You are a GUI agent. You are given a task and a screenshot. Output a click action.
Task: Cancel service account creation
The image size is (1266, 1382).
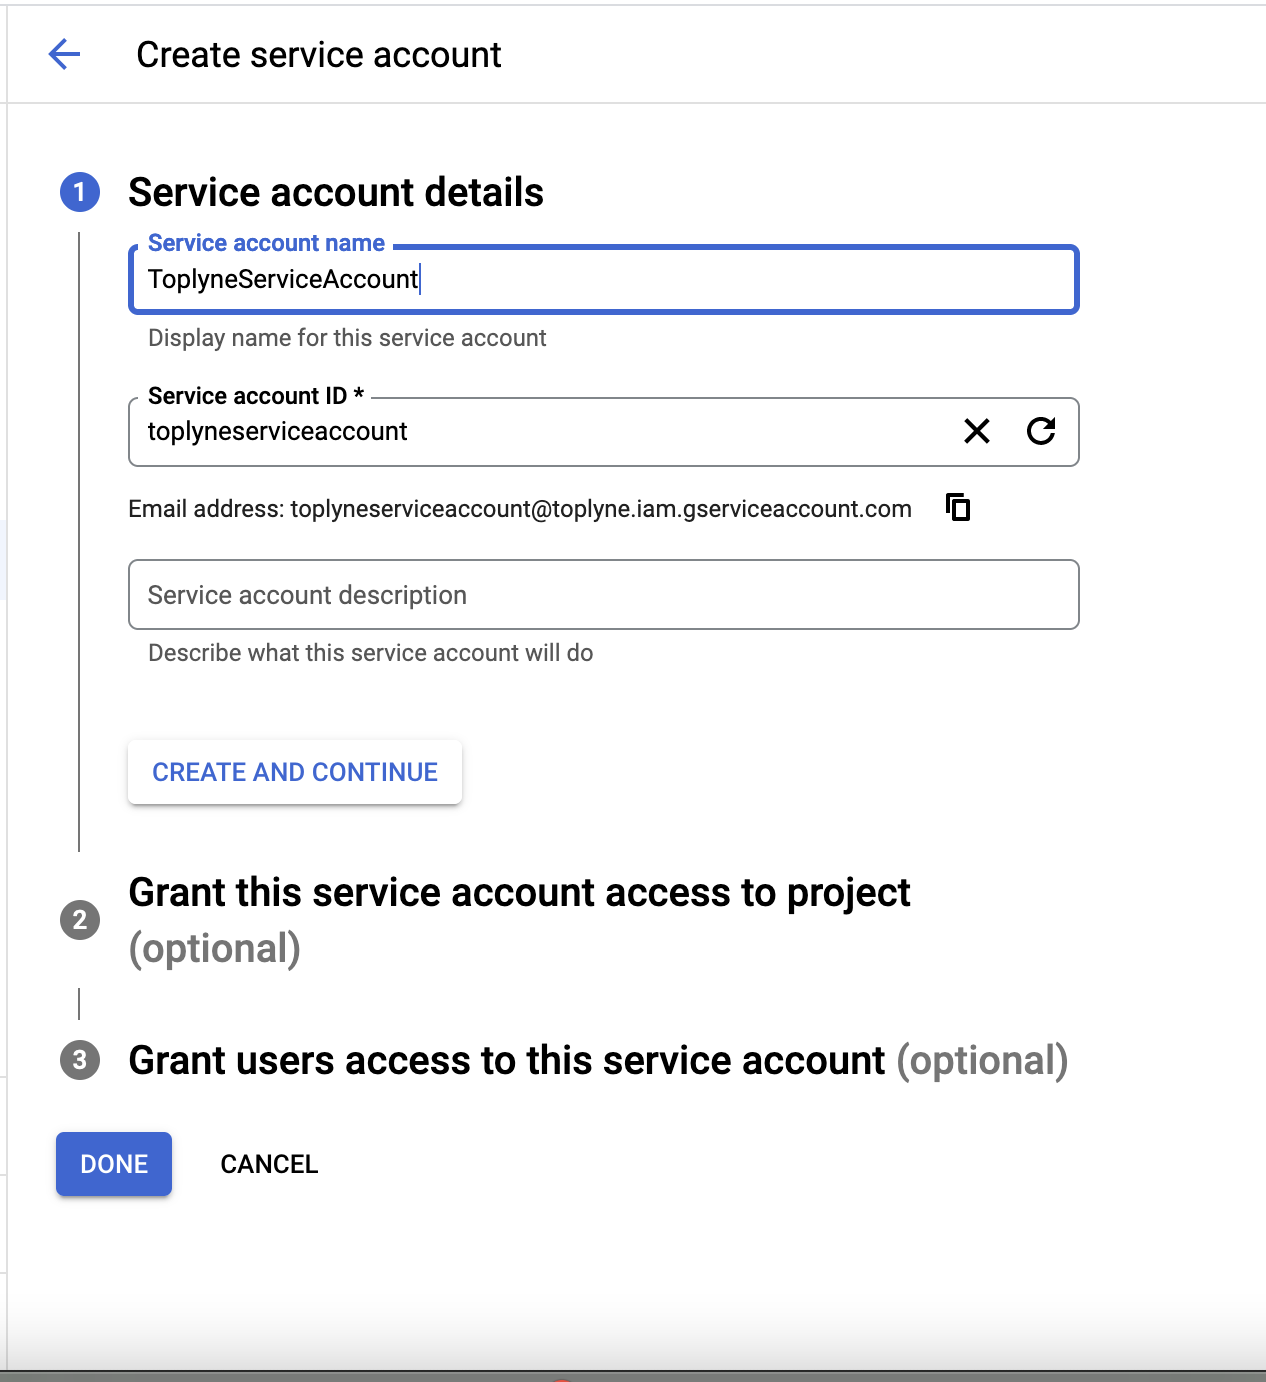pos(269,1164)
